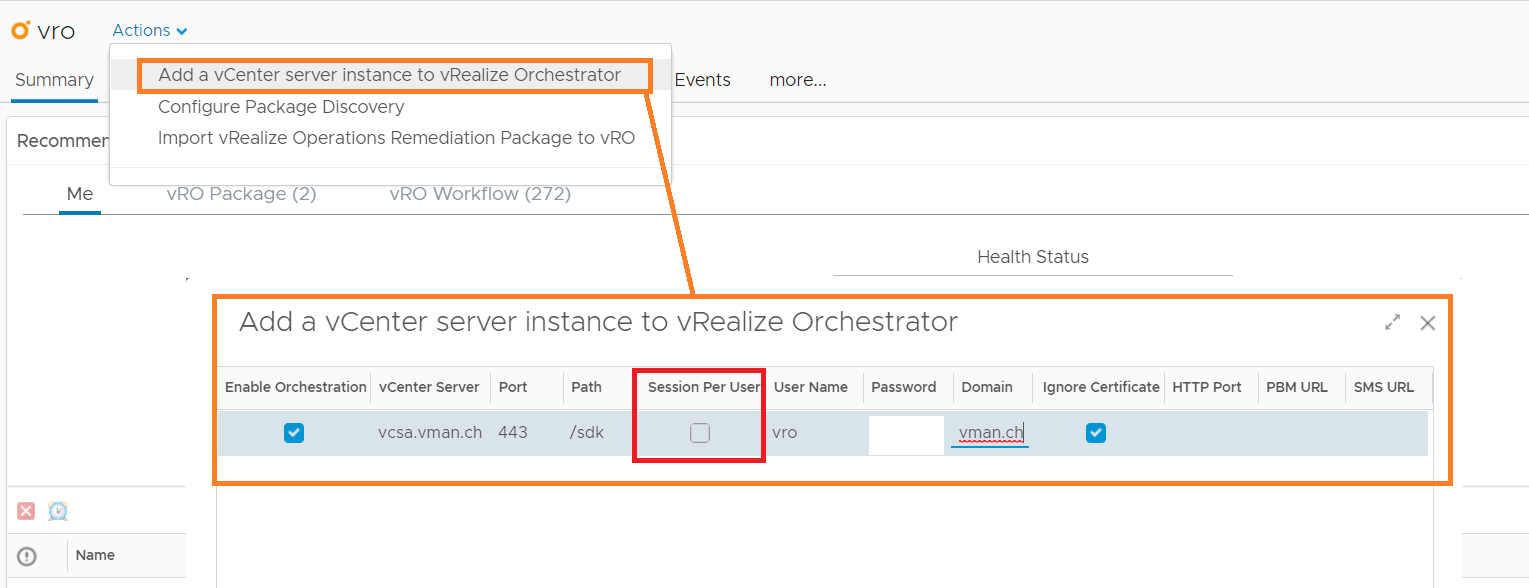Click the Domain field containing vman.ch
1529x588 pixels.
990,434
